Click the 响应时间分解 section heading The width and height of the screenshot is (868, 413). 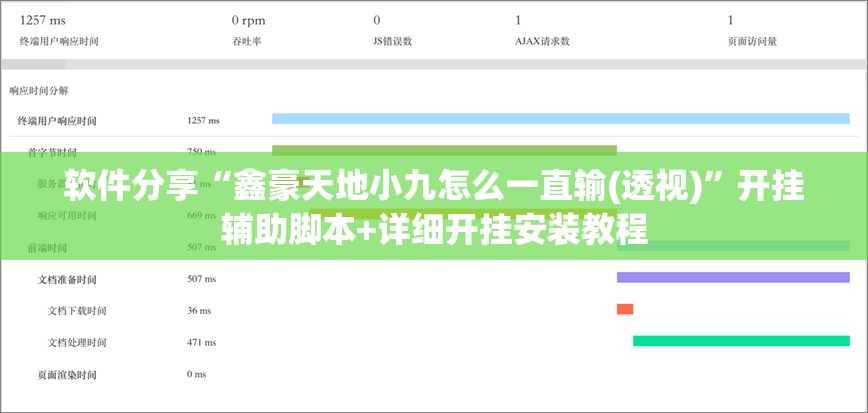tap(39, 91)
